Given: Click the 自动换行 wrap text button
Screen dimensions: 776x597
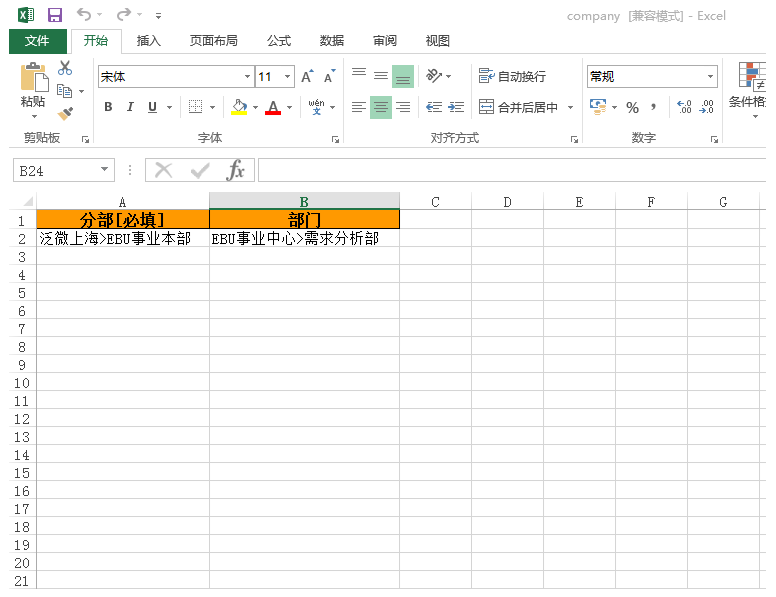Looking at the screenshot, I should point(512,77).
